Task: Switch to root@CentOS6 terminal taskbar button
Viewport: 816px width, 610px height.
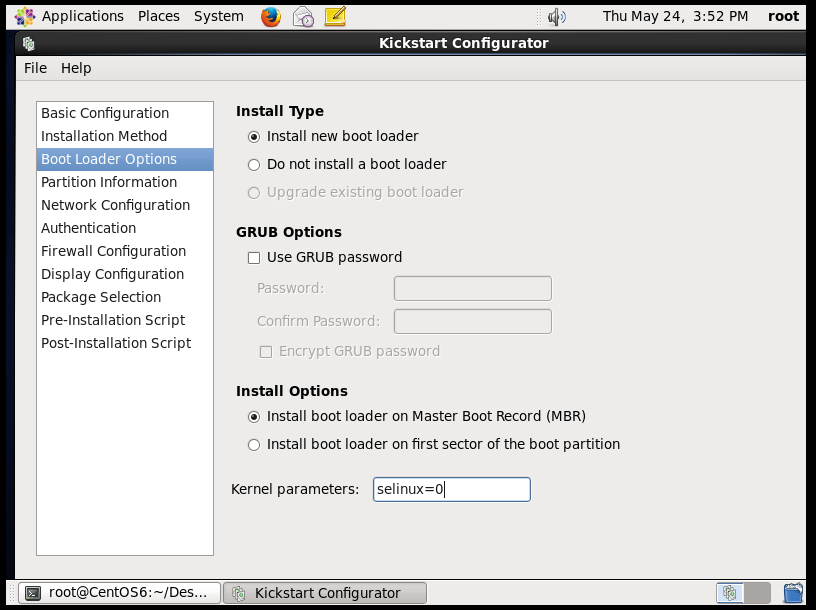Action: (119, 593)
